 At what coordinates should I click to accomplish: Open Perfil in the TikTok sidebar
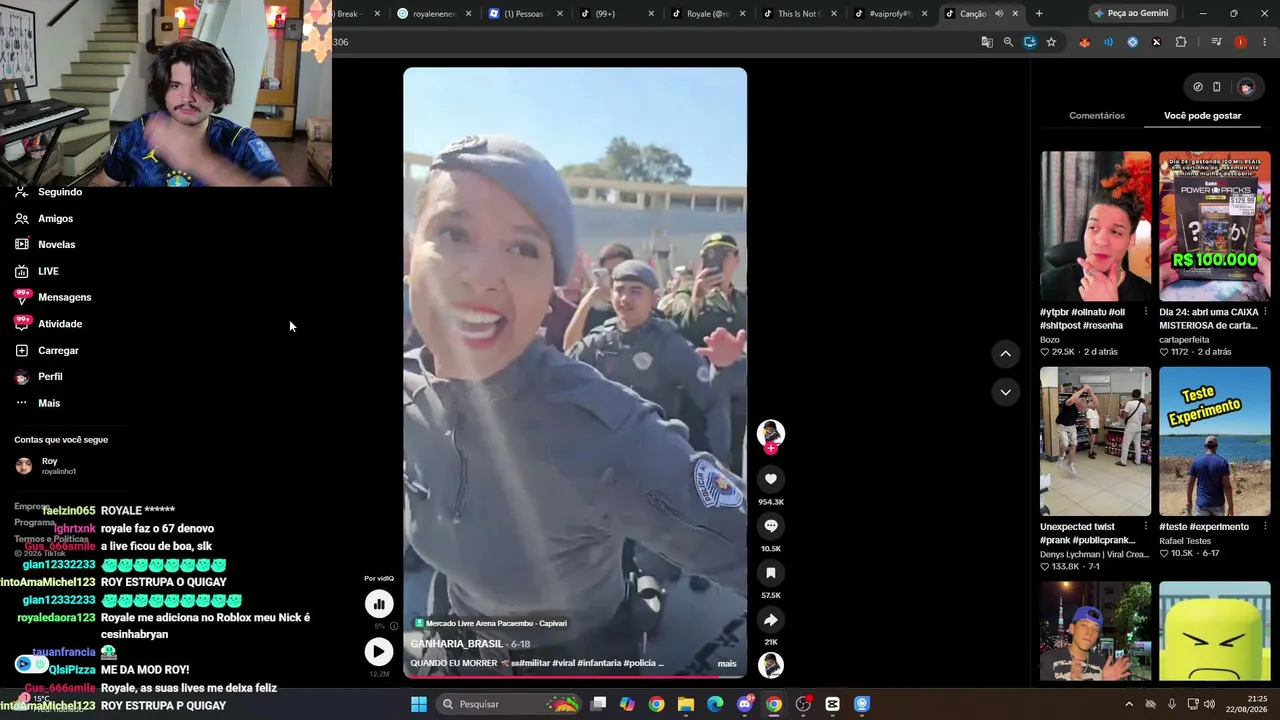pos(40,377)
